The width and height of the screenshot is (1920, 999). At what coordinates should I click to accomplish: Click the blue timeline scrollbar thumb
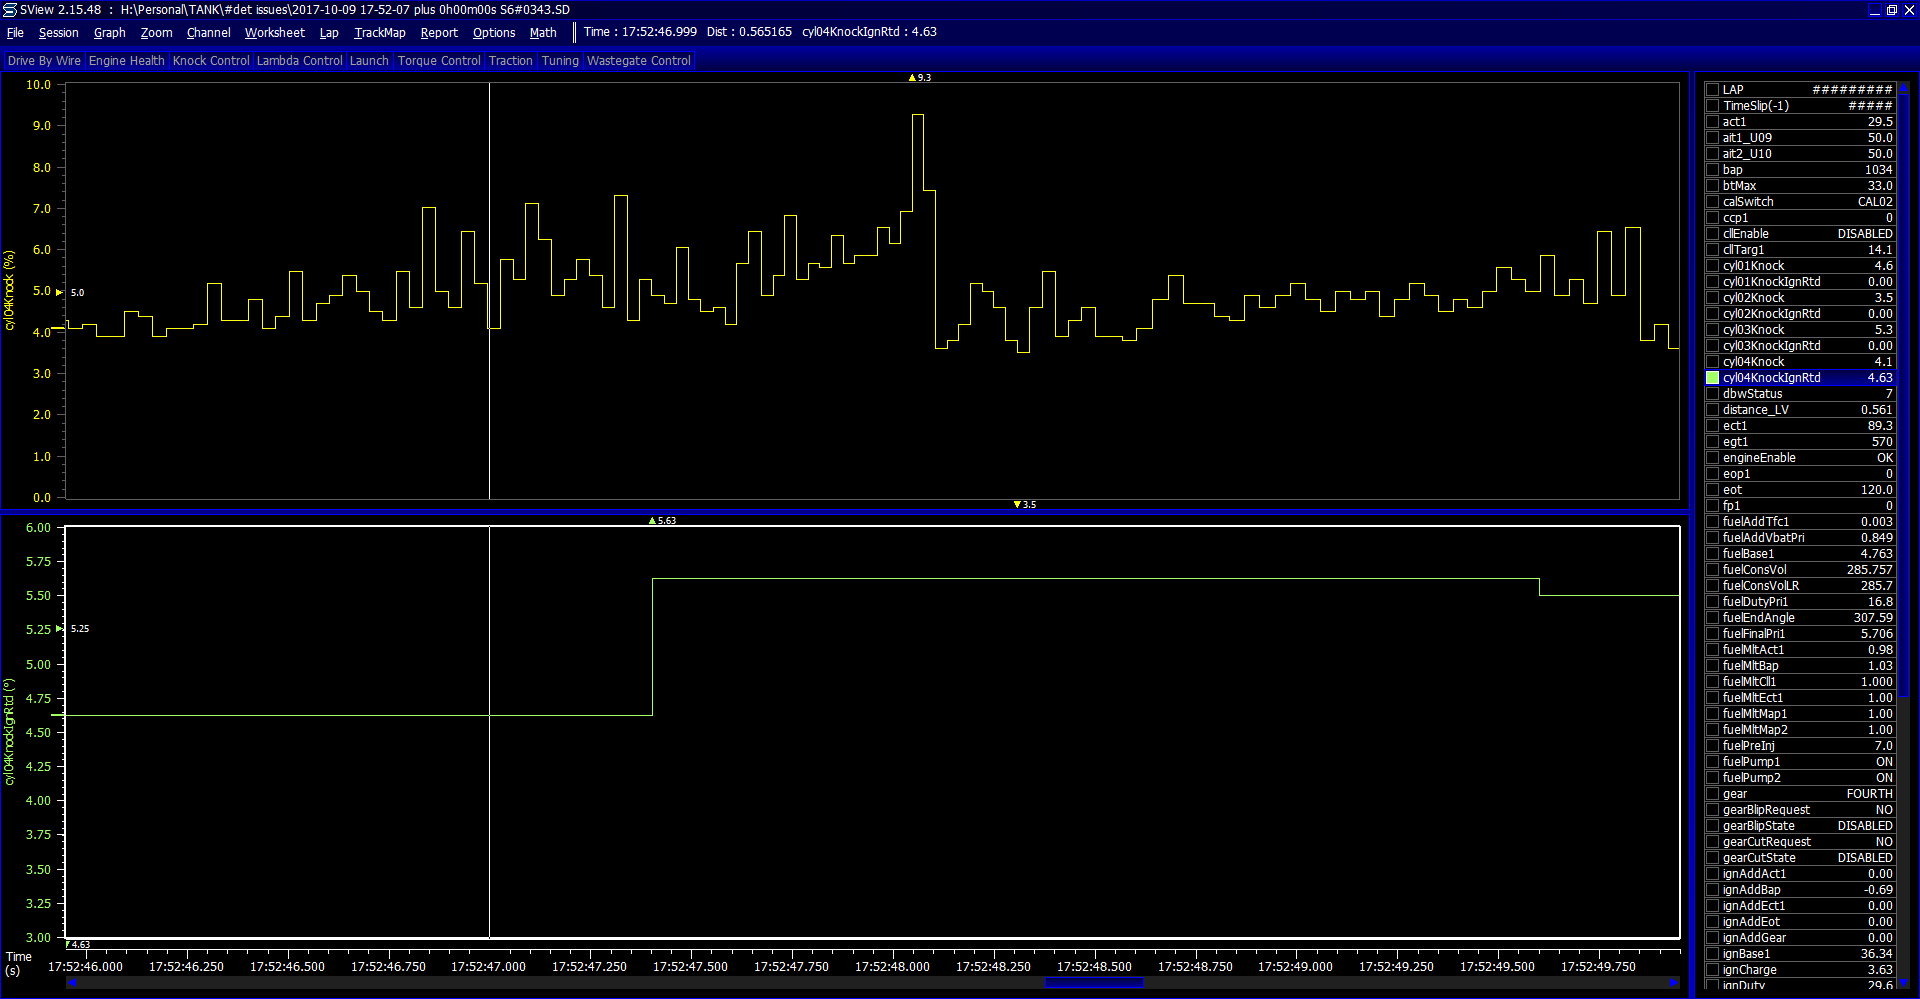pos(1094,983)
